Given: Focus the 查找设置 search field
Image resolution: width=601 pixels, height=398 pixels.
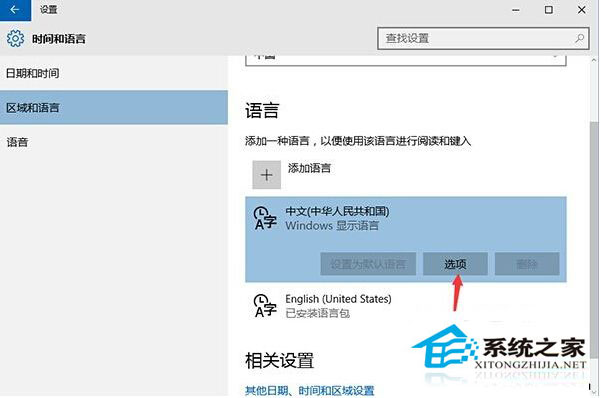Looking at the screenshot, I should point(483,38).
